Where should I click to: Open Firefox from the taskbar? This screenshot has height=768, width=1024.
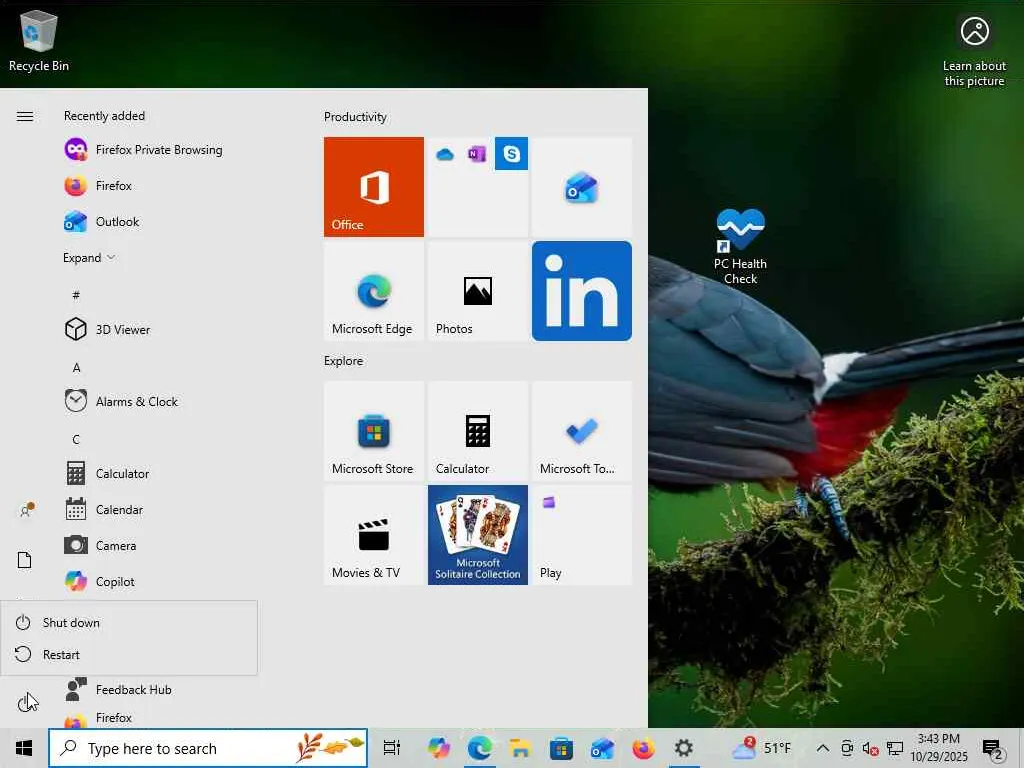pyautogui.click(x=643, y=748)
